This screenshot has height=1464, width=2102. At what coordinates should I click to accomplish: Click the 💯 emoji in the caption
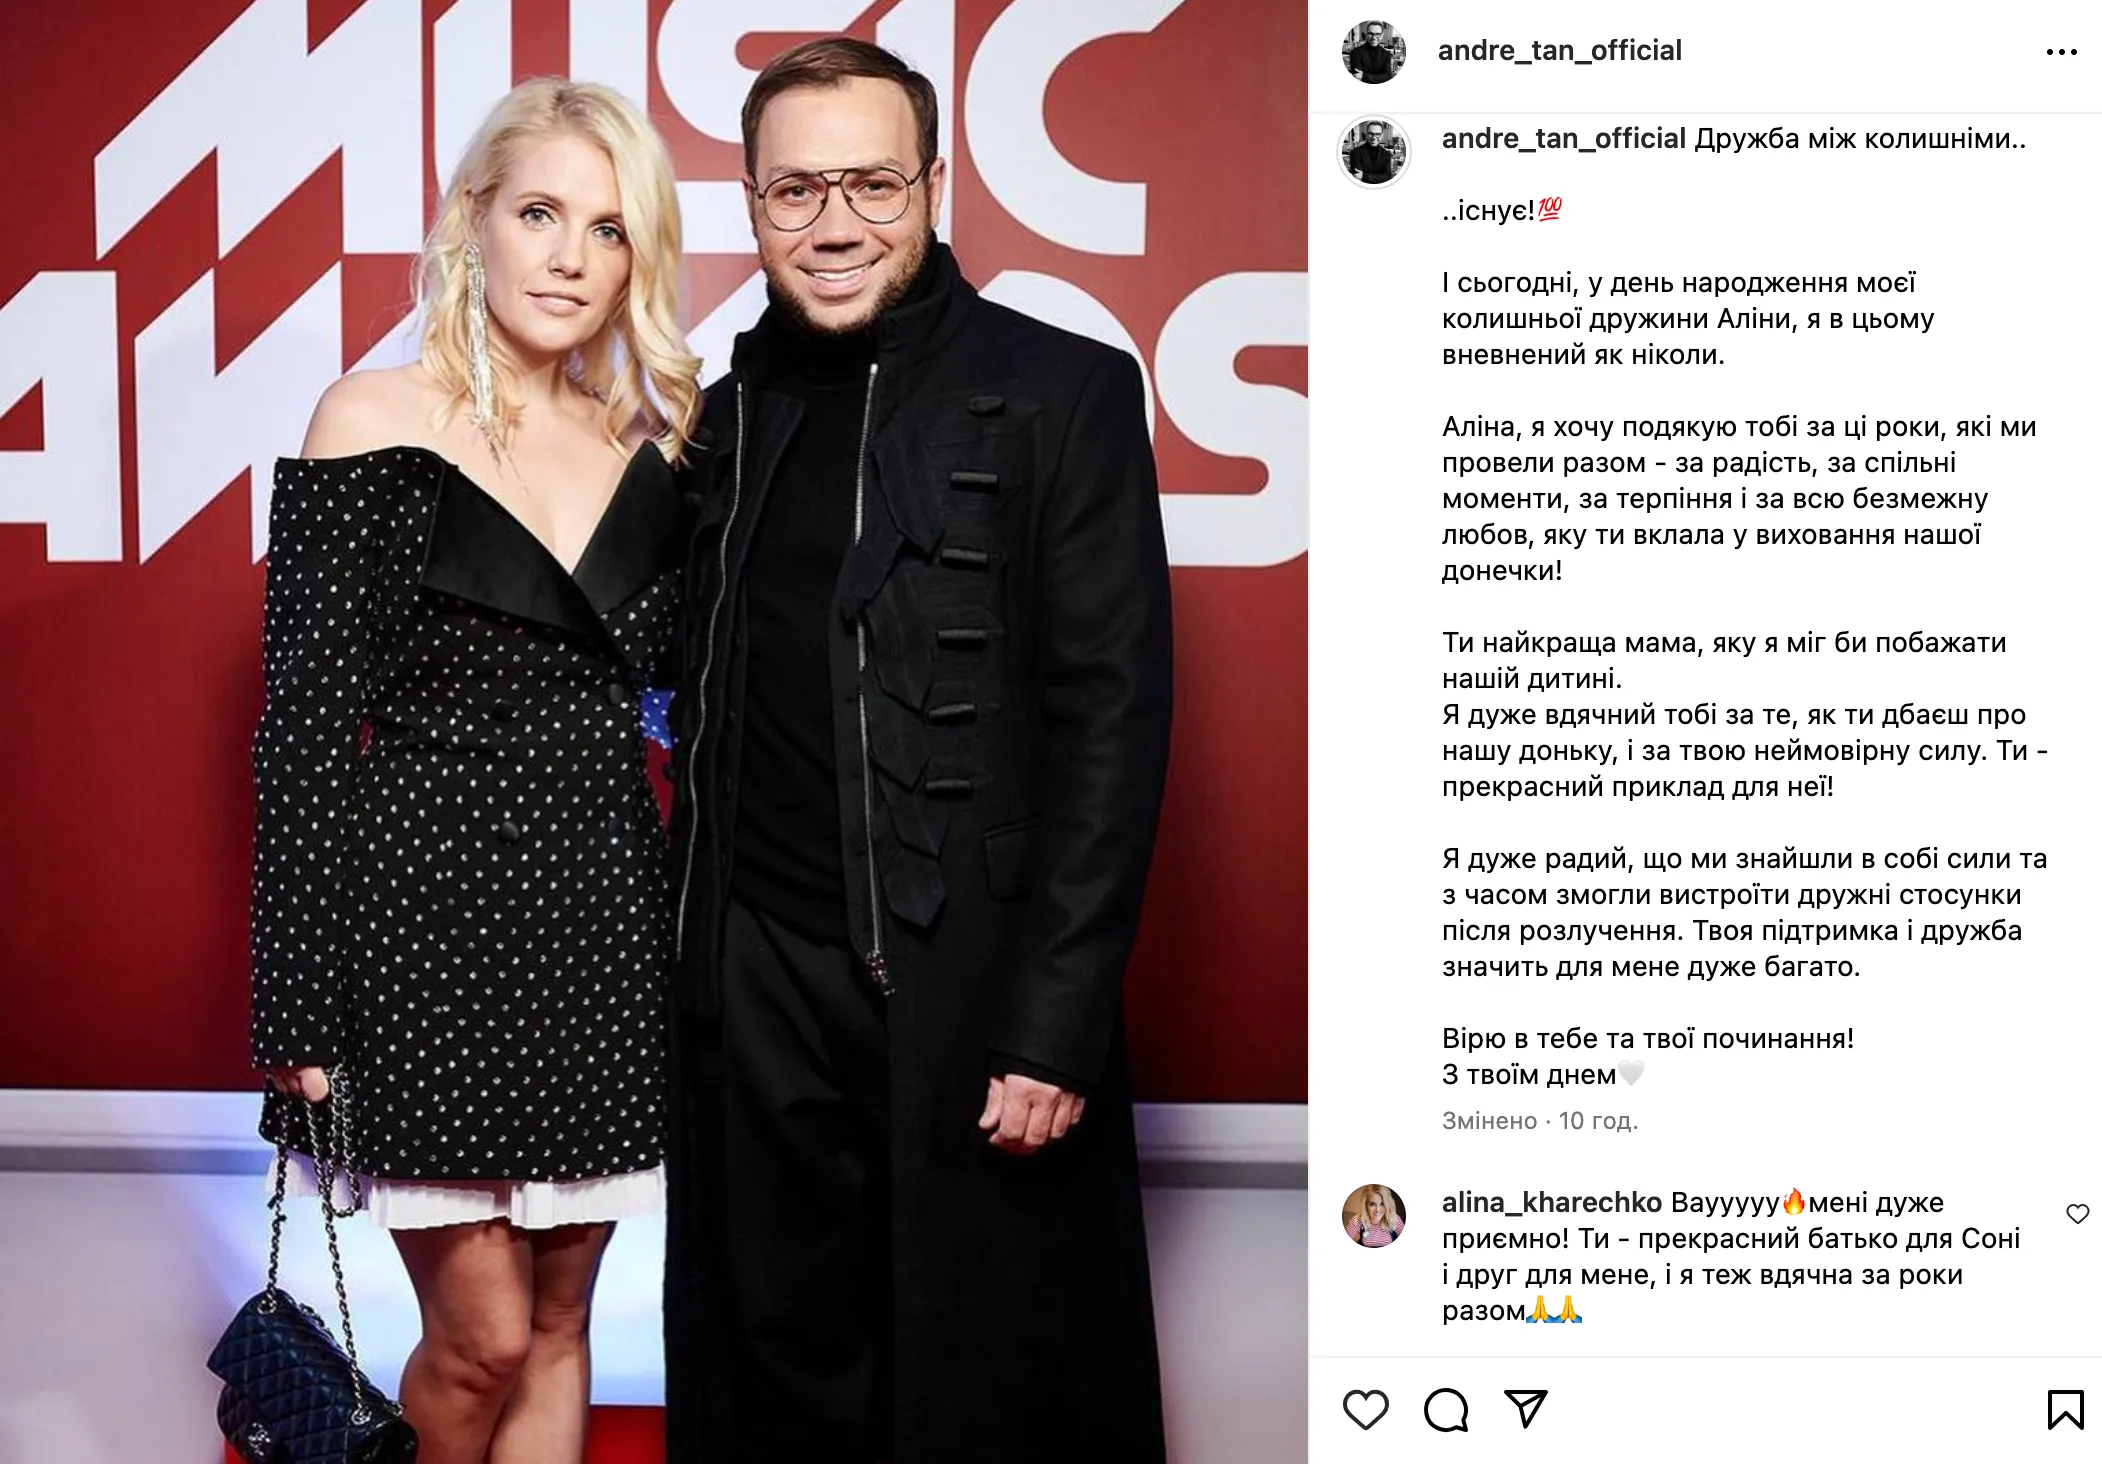pos(1549,210)
